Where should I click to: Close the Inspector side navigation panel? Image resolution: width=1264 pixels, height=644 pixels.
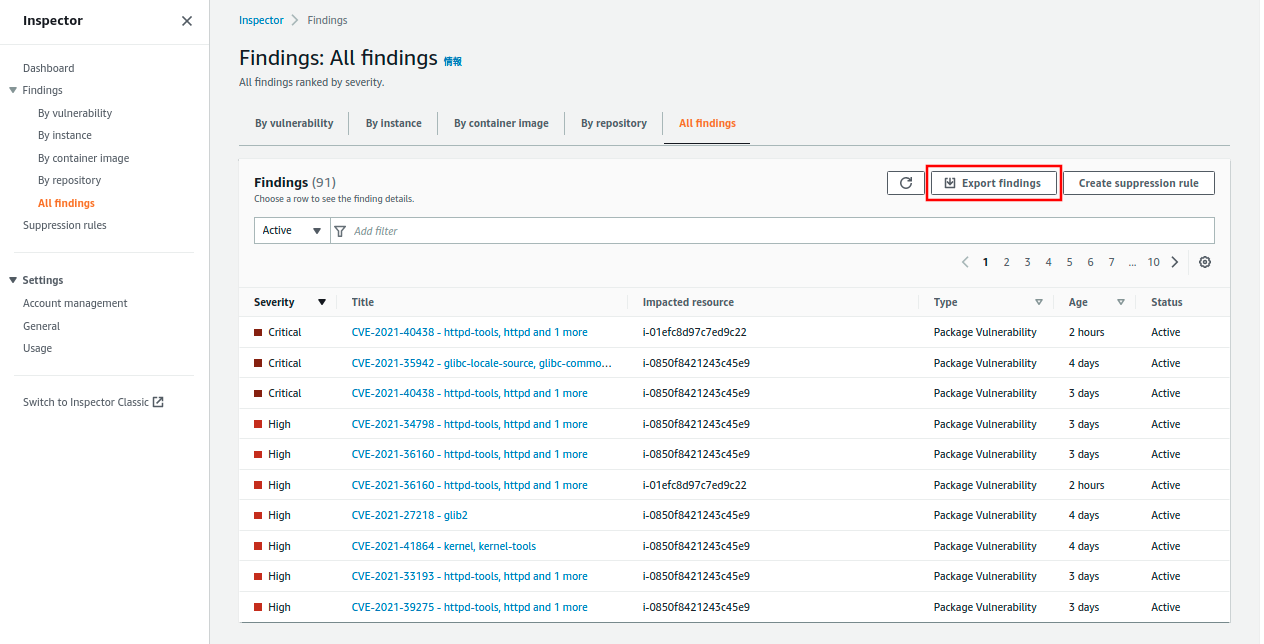point(187,21)
